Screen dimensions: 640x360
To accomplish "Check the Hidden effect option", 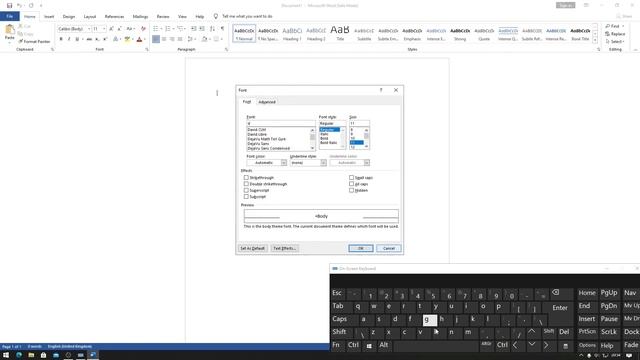I will pos(351,190).
